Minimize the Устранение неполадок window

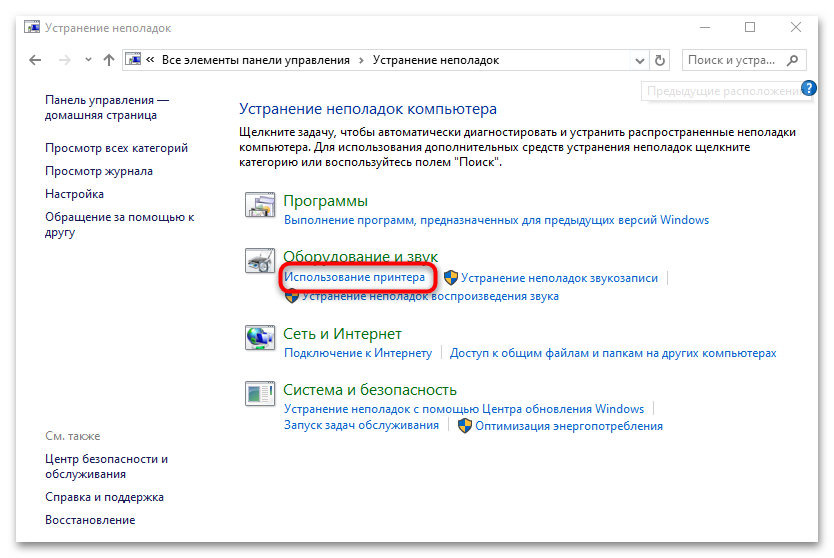(705, 27)
